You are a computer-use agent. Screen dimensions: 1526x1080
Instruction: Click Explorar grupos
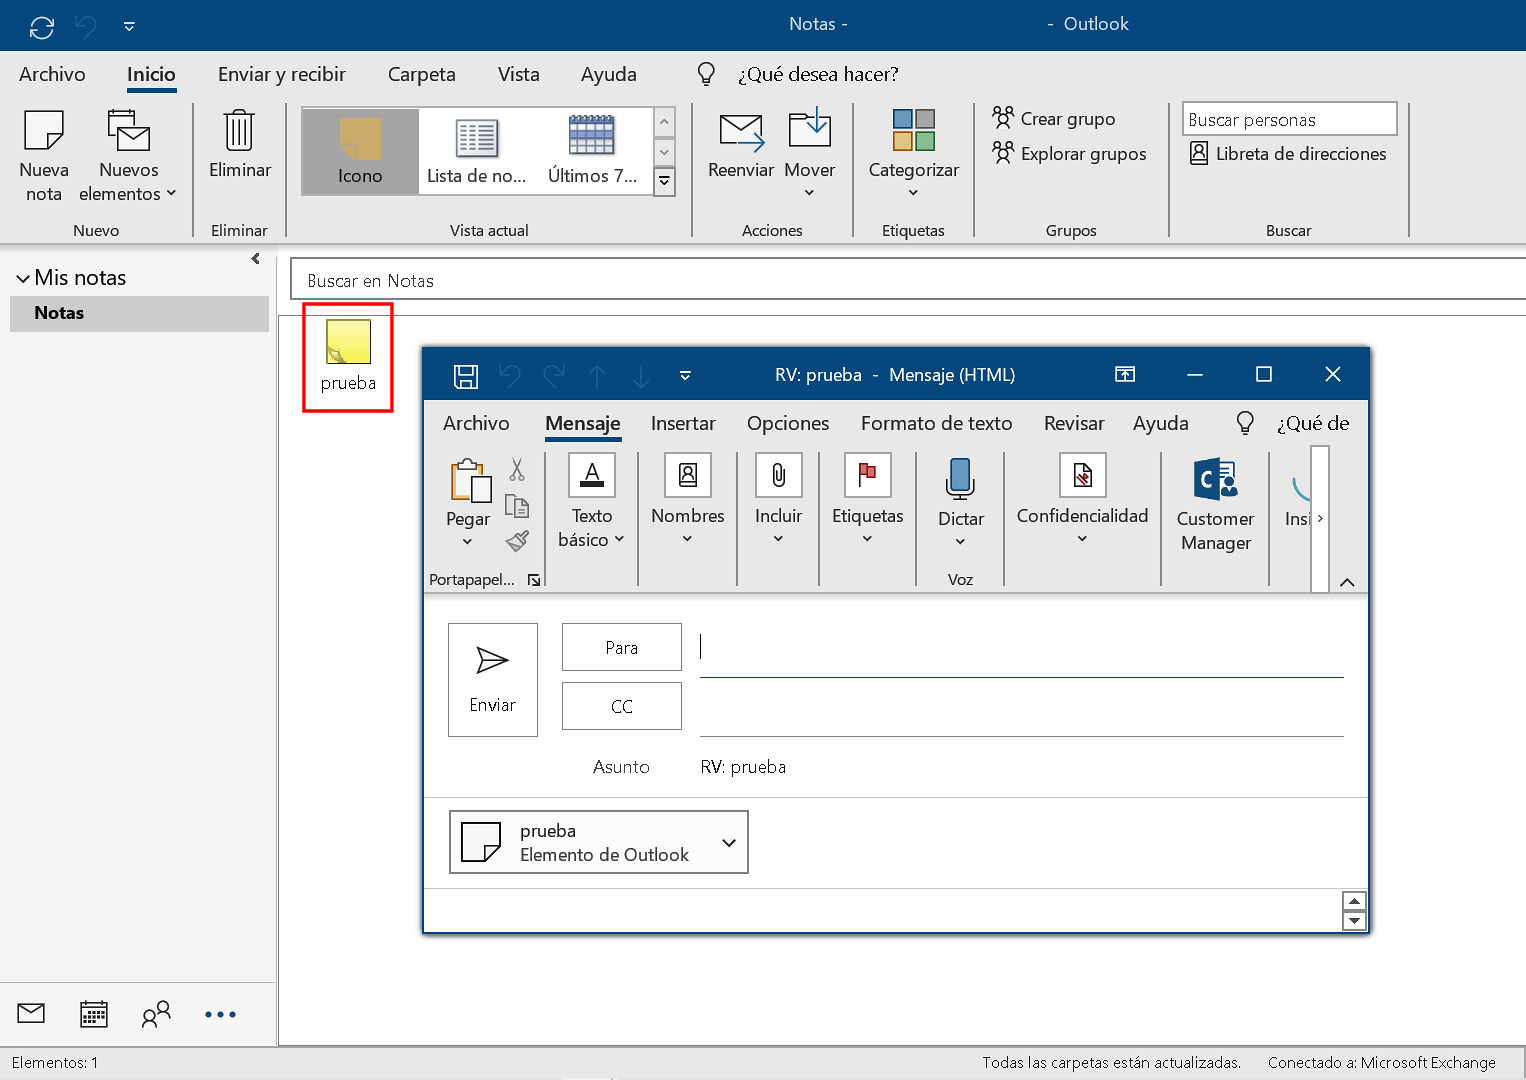point(1069,154)
